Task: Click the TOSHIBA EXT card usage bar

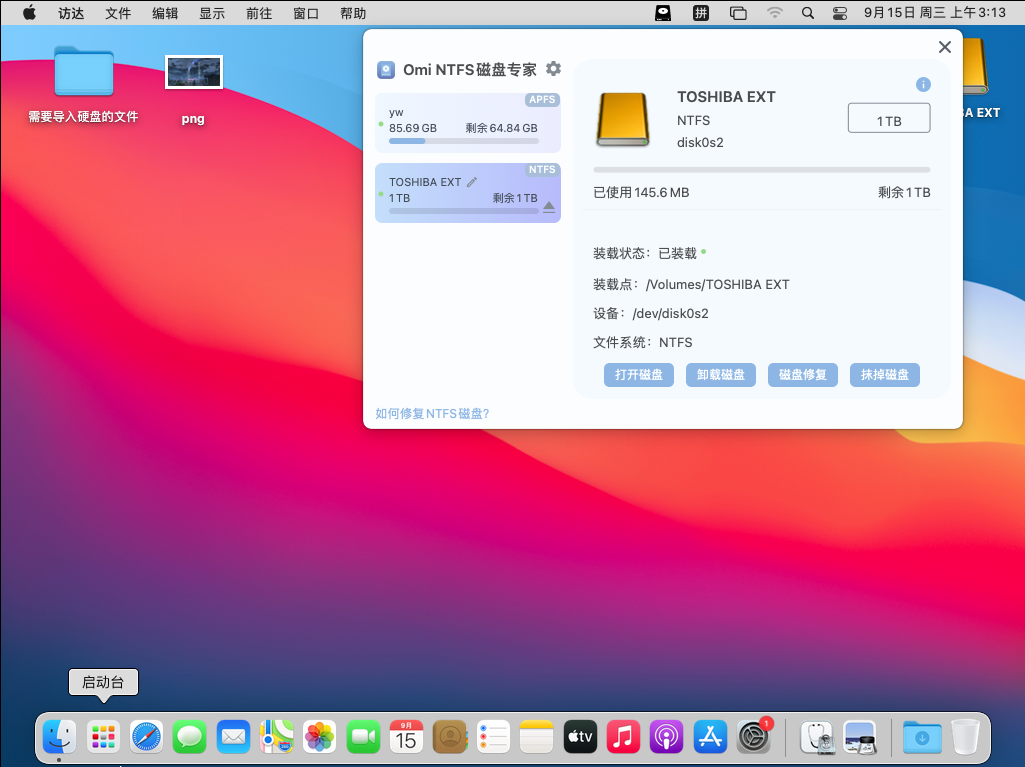Action: pos(463,211)
